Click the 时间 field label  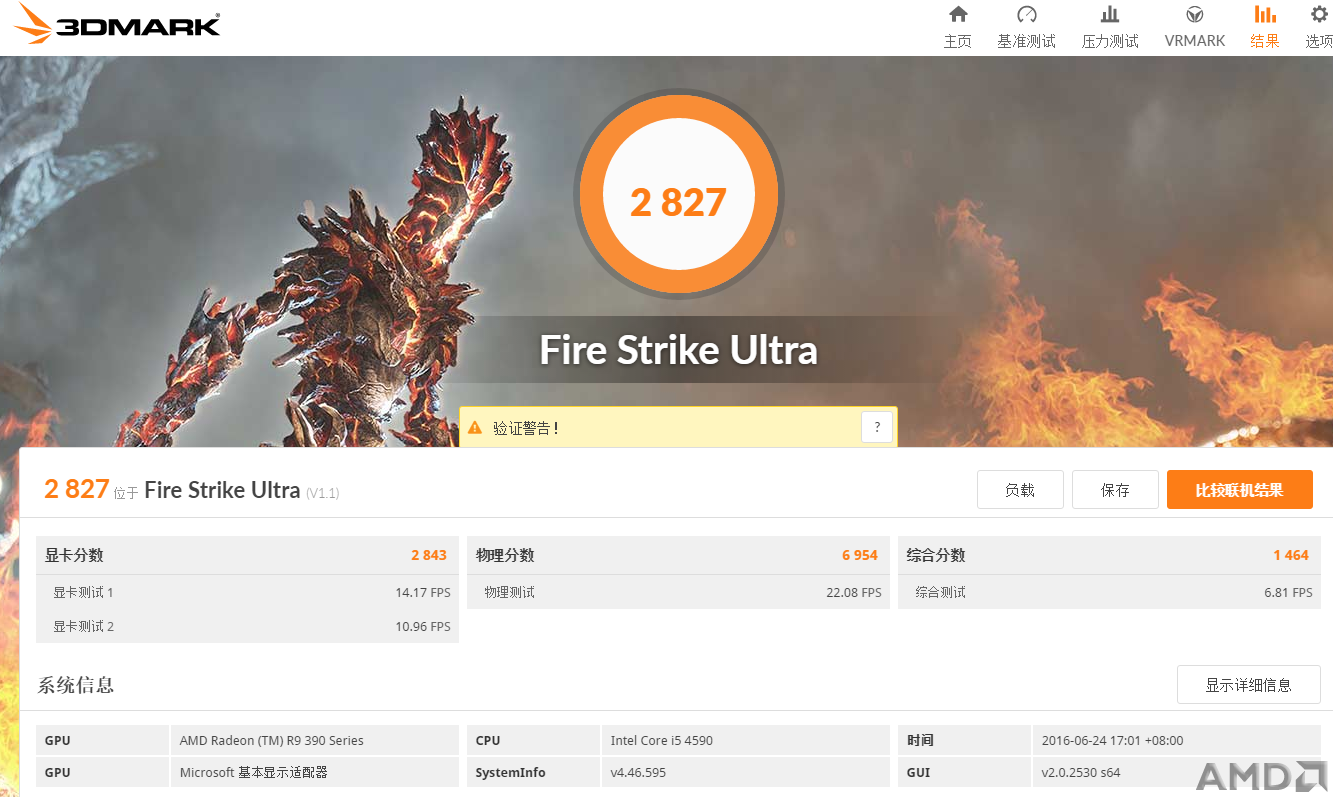point(920,741)
